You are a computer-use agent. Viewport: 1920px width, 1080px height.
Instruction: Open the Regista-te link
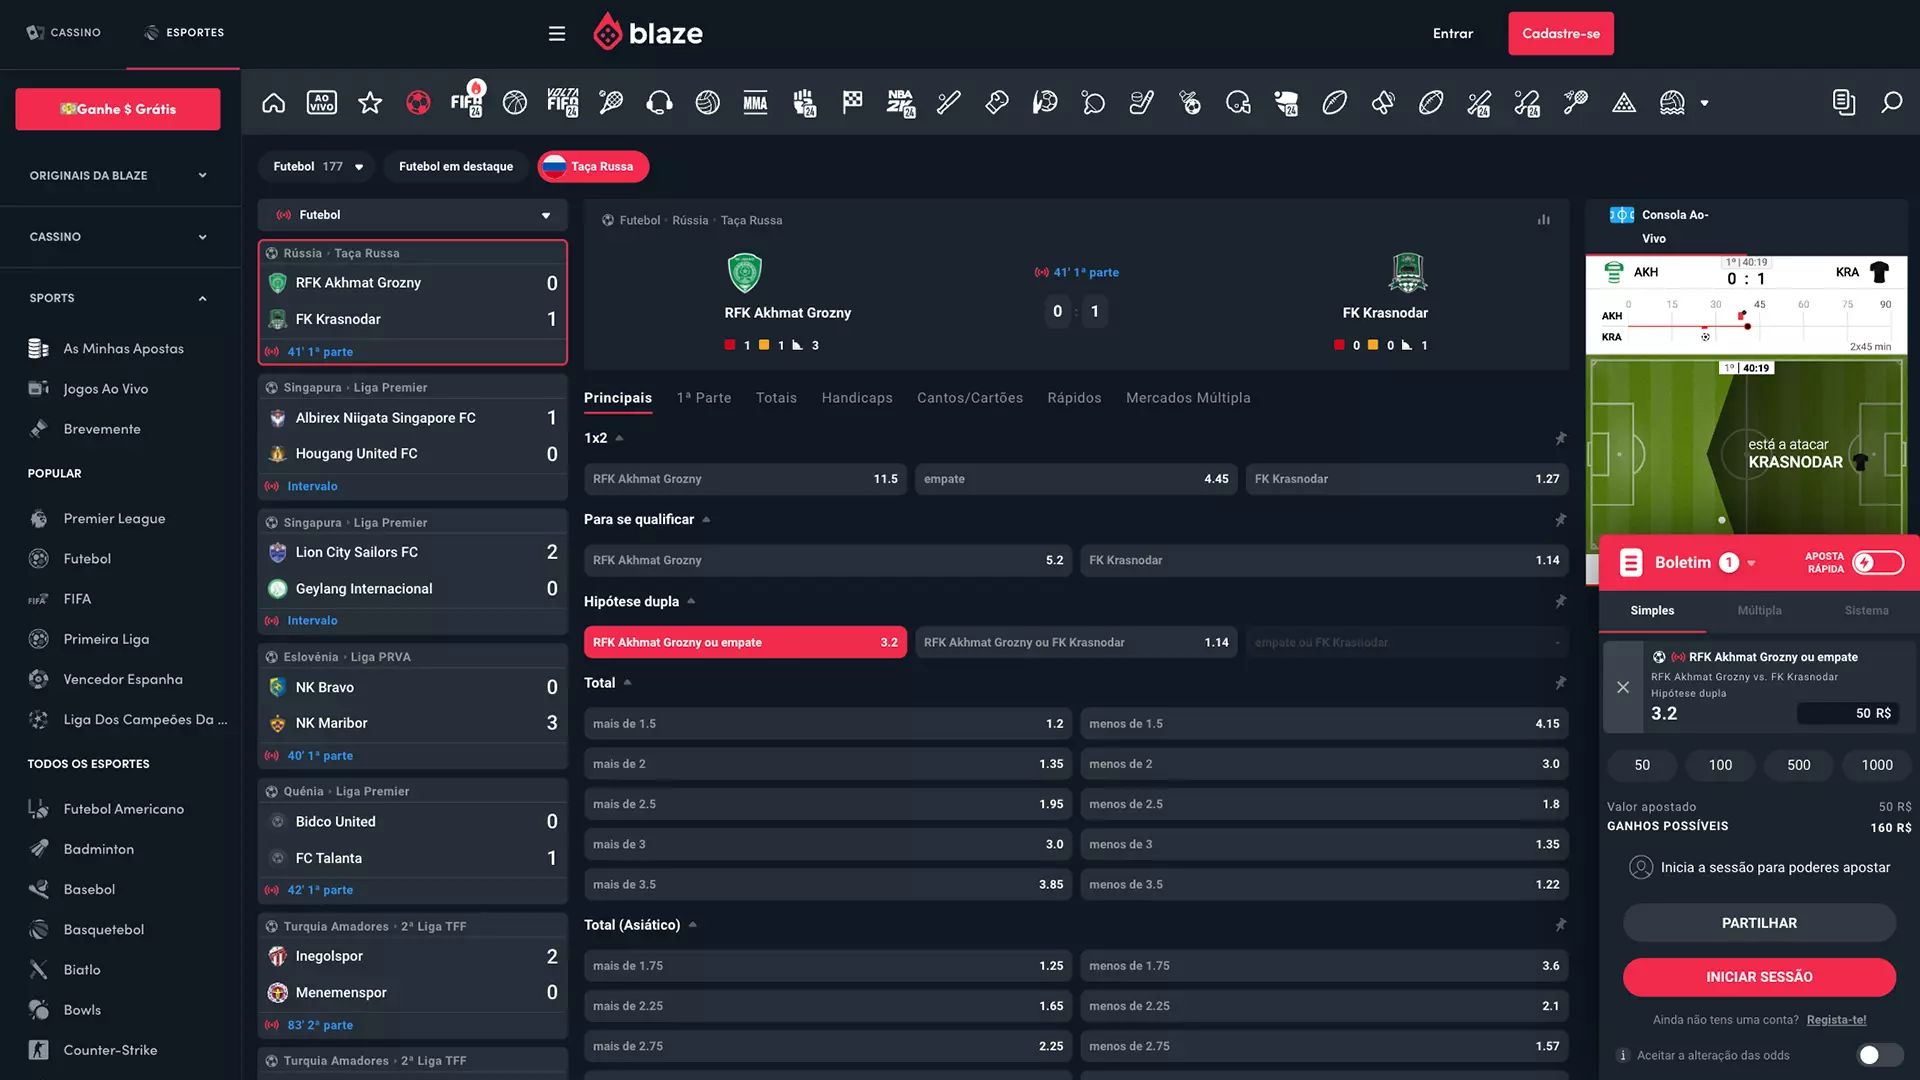click(1836, 1020)
